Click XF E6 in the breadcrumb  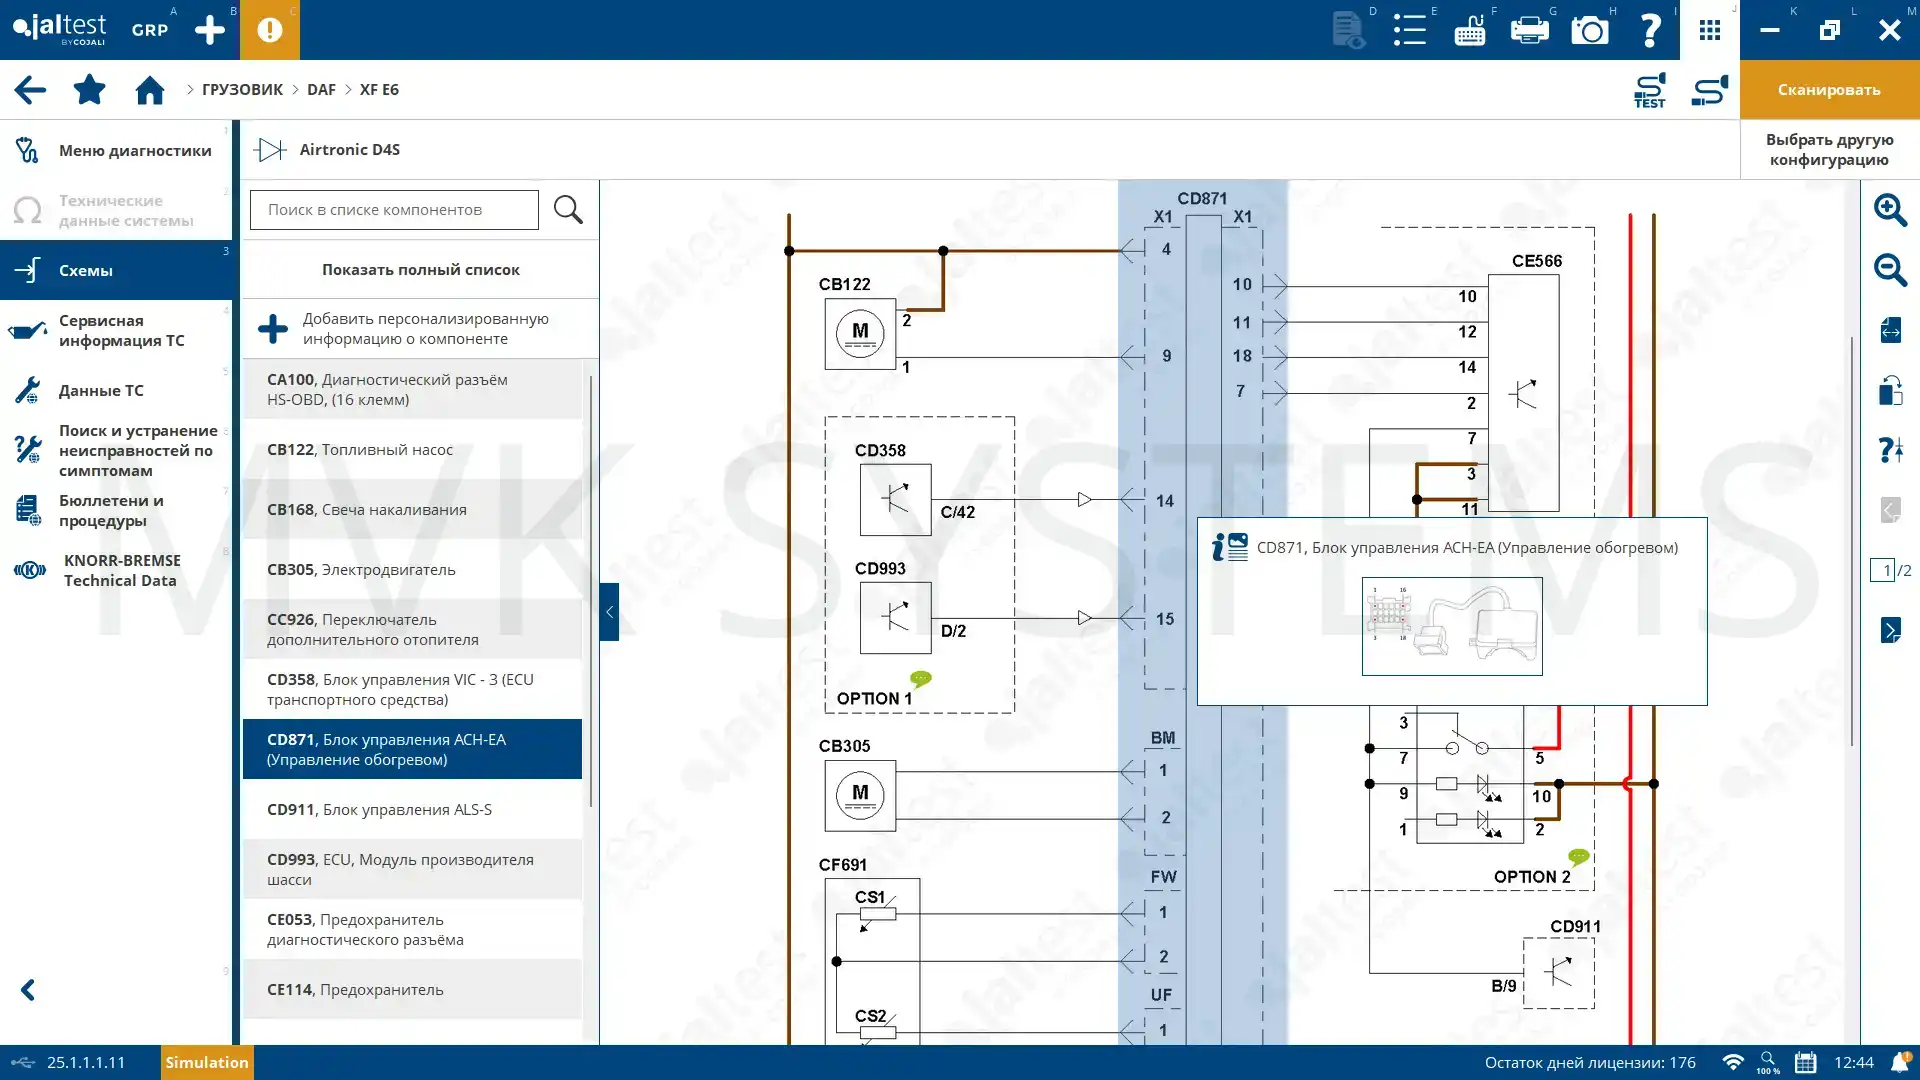pyautogui.click(x=379, y=90)
